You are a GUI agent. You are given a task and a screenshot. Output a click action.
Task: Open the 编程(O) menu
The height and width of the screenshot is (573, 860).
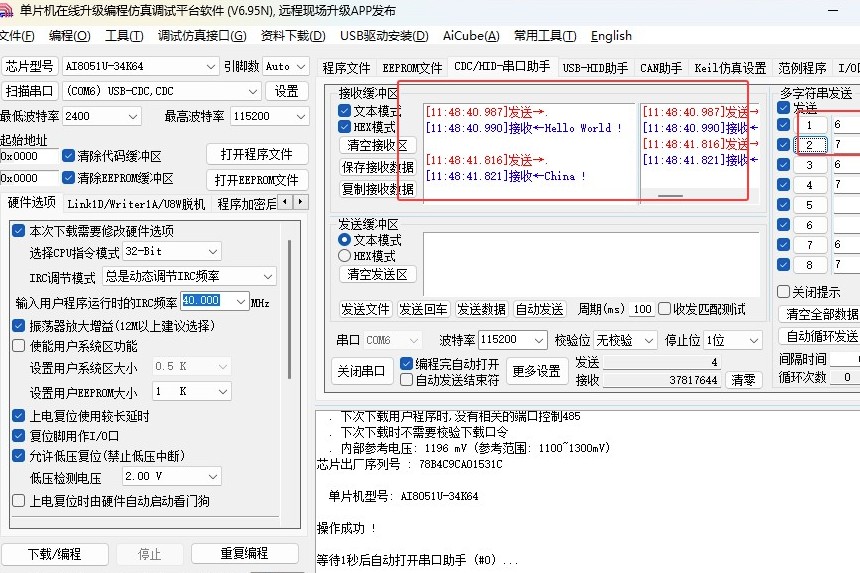70,36
